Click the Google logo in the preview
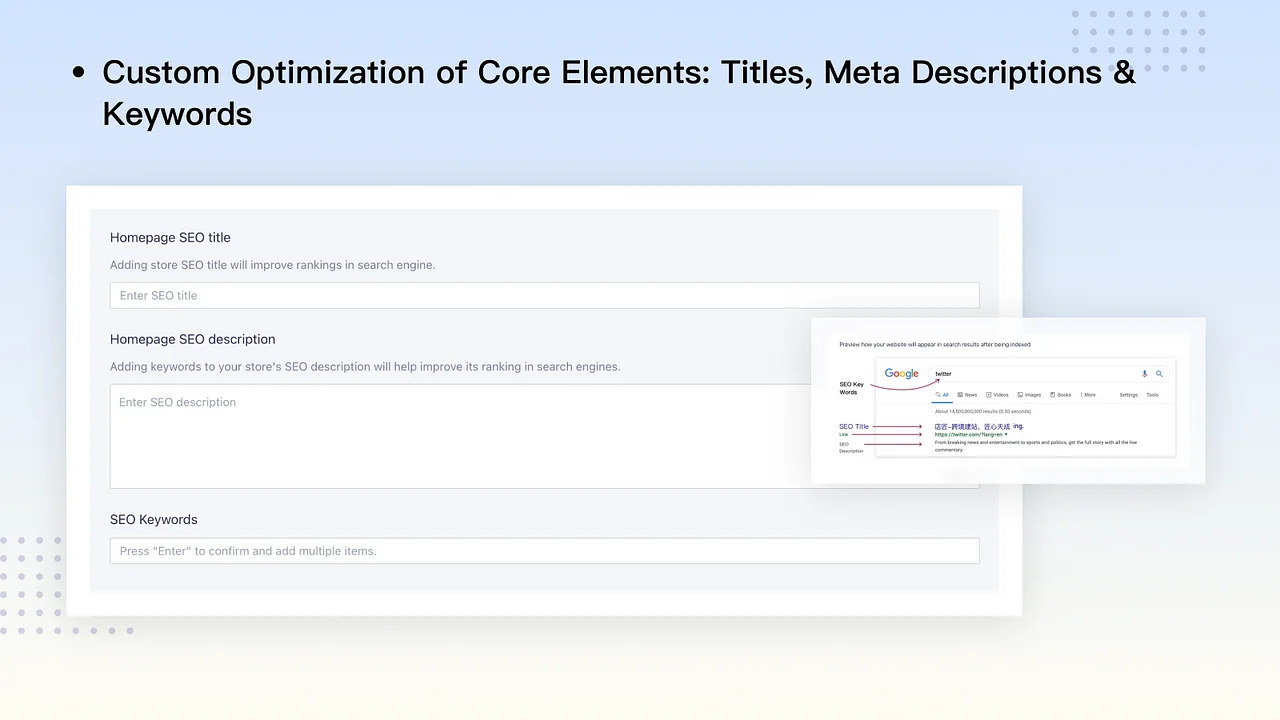 [x=901, y=374]
